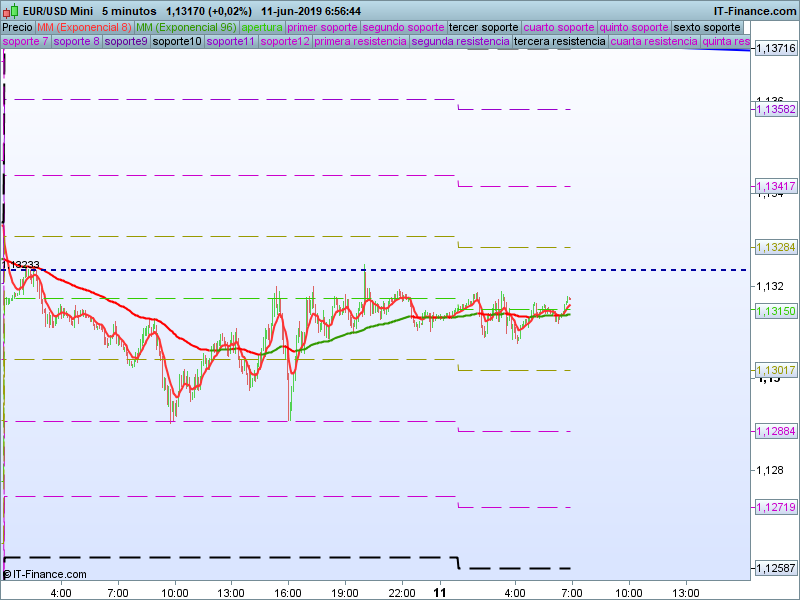
Task: Click the 1,13582 price level tag
Action: [x=775, y=109]
